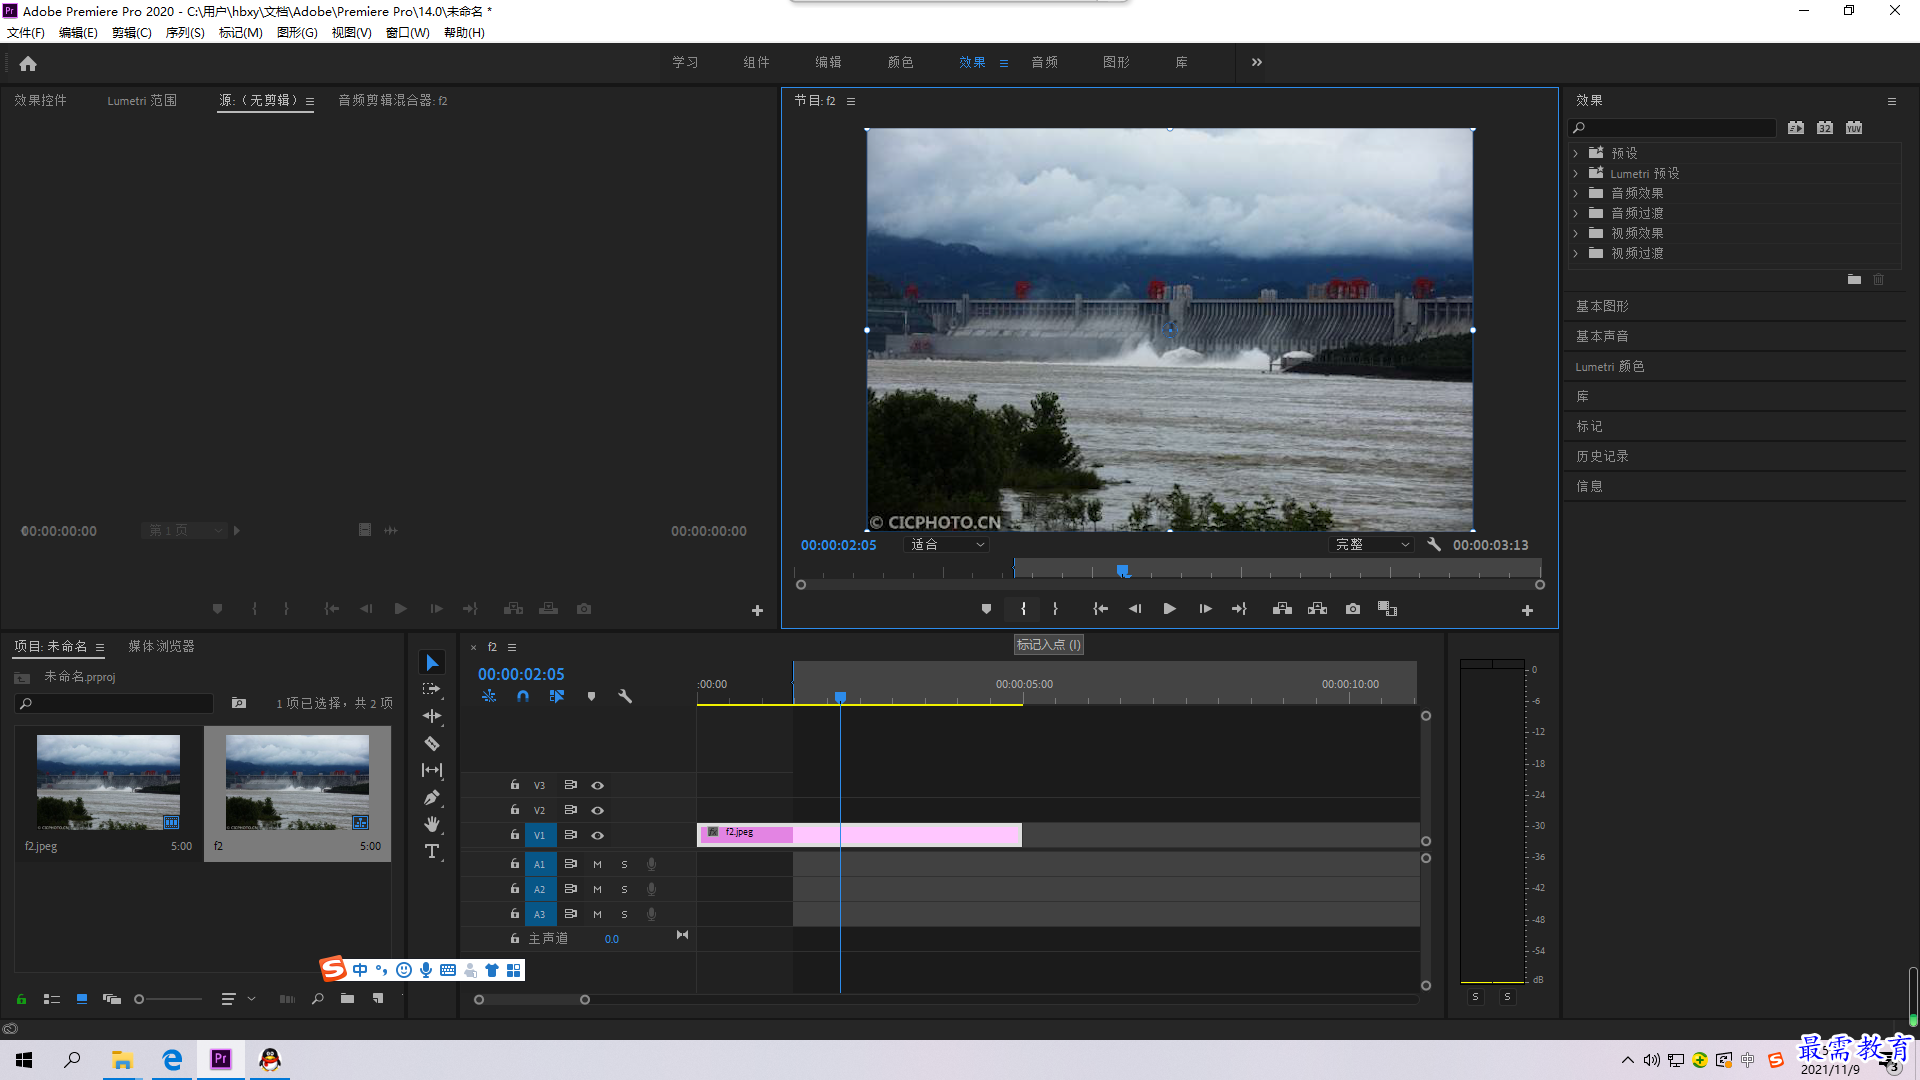This screenshot has height=1080, width=1920.
Task: Expand the 视频效果 folder
Action: [x=1576, y=233]
